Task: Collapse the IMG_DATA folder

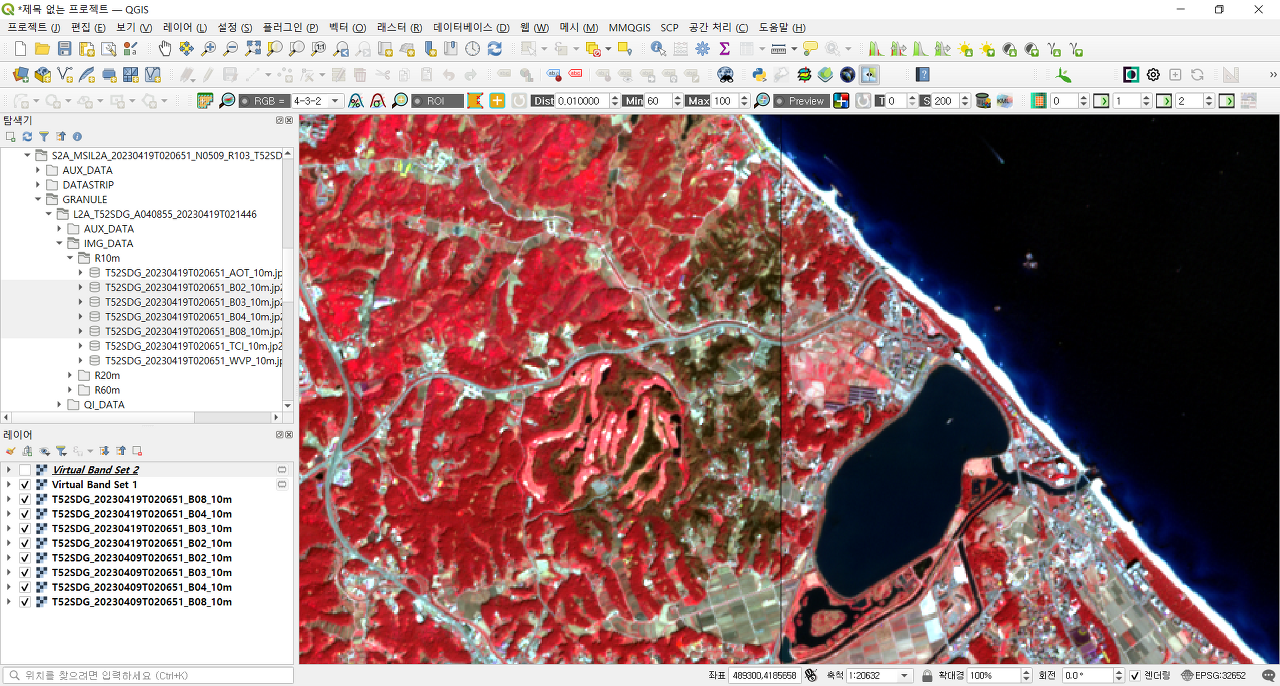Action: [x=60, y=243]
